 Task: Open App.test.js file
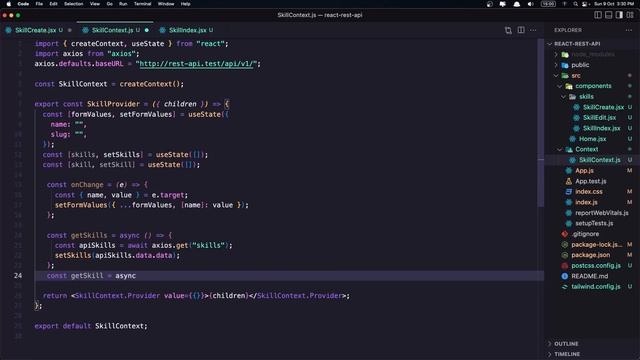tap(591, 181)
